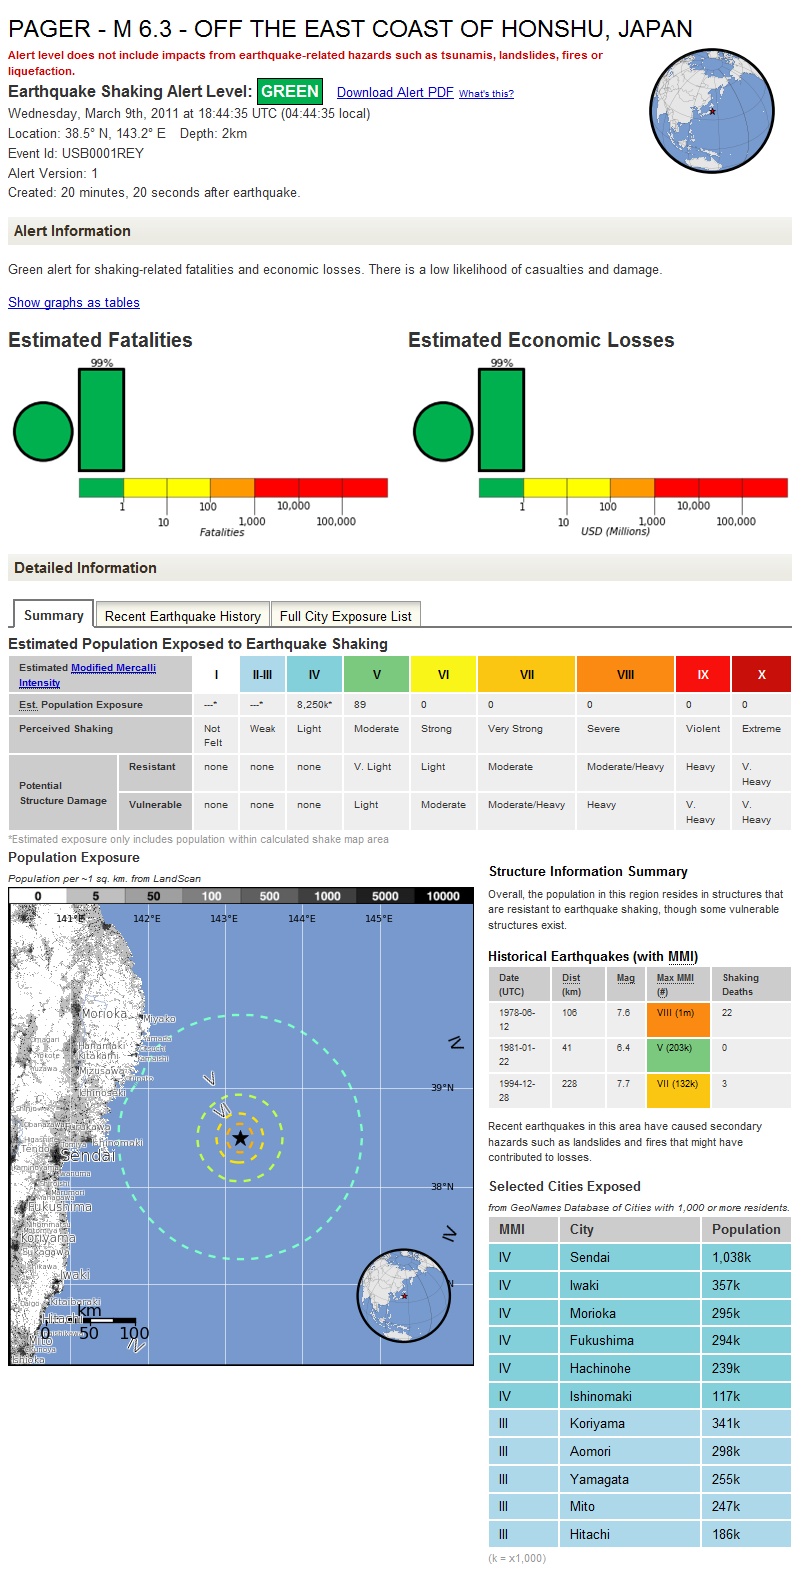Click the Population column header

[746, 1229]
